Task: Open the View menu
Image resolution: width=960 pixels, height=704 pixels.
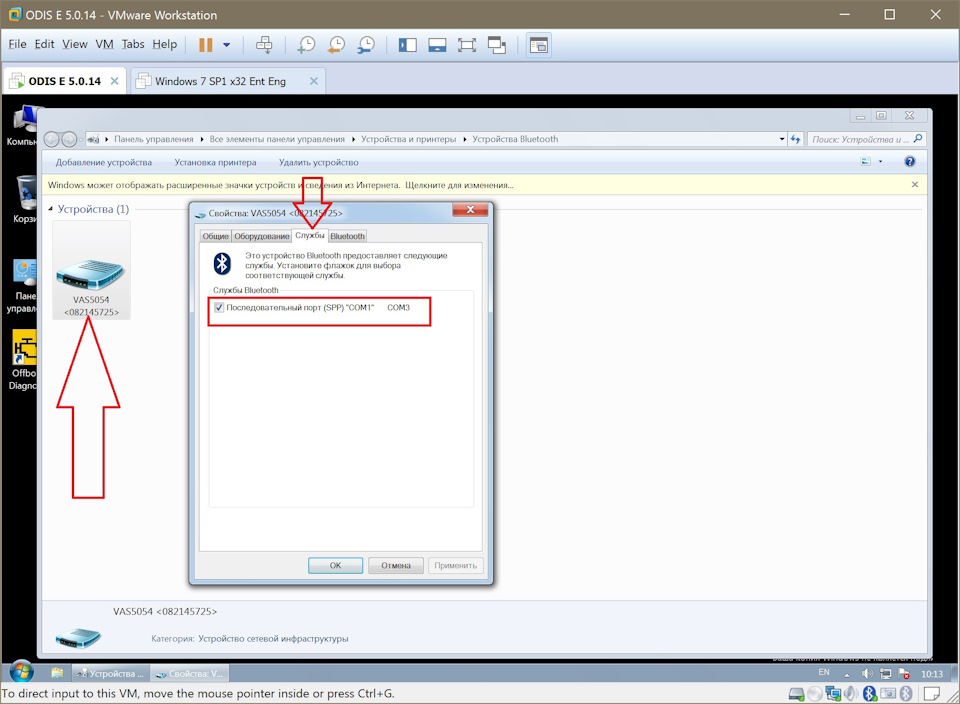Action: click(75, 44)
